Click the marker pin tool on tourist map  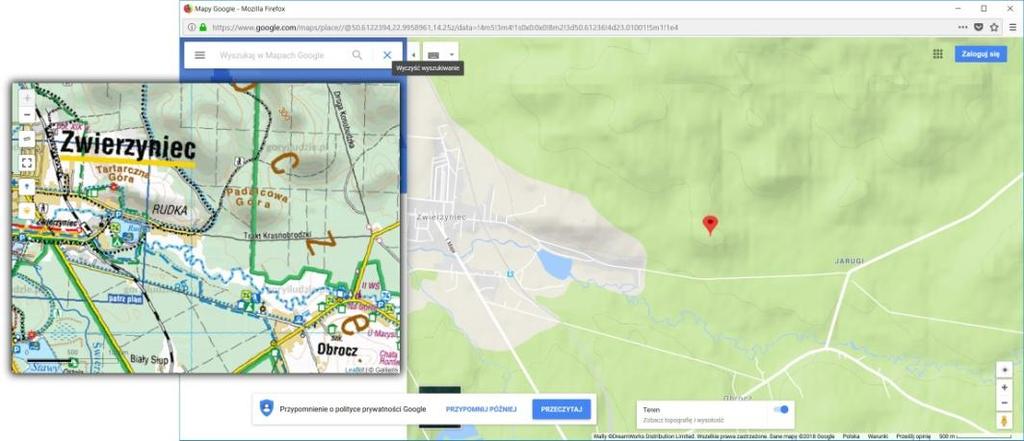[x=27, y=187]
